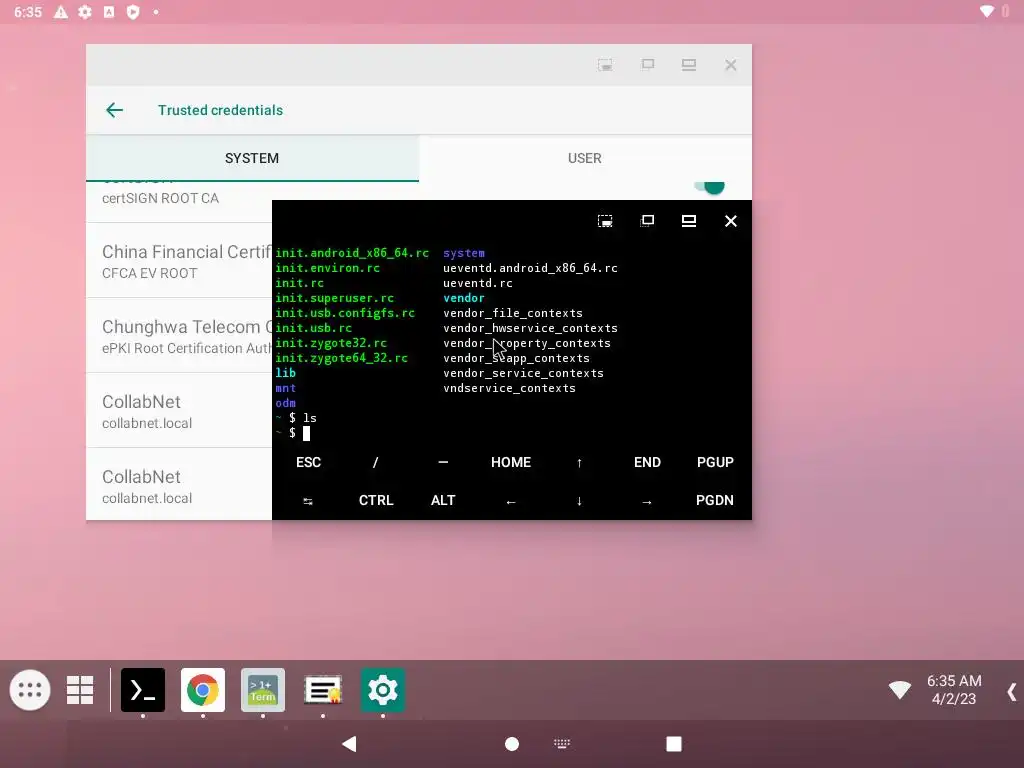Go back from Trusted credentials
This screenshot has width=1024, height=768.
[x=114, y=110]
